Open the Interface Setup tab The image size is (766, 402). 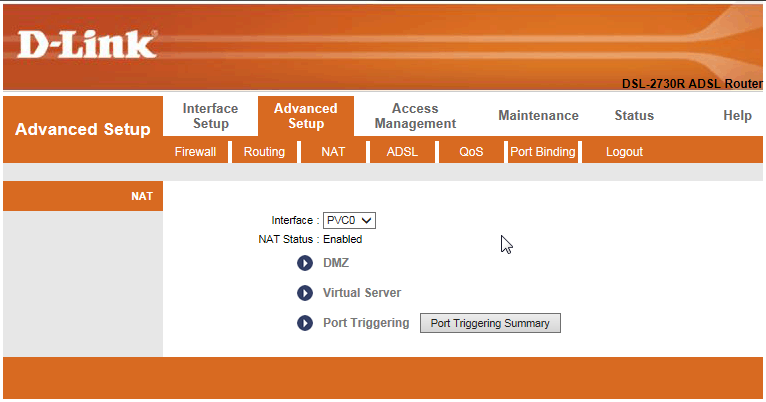[211, 116]
